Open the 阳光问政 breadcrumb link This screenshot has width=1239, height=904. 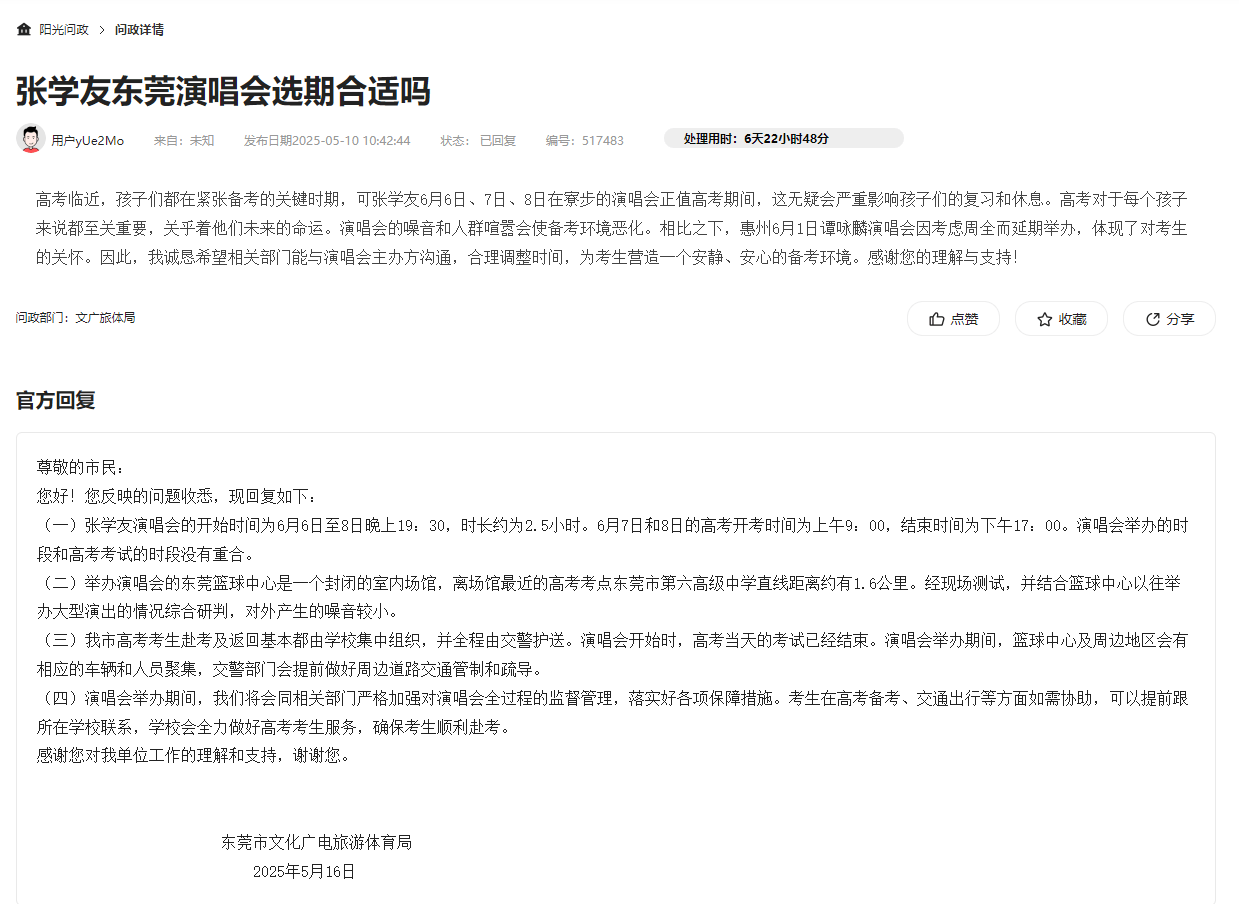(x=64, y=30)
